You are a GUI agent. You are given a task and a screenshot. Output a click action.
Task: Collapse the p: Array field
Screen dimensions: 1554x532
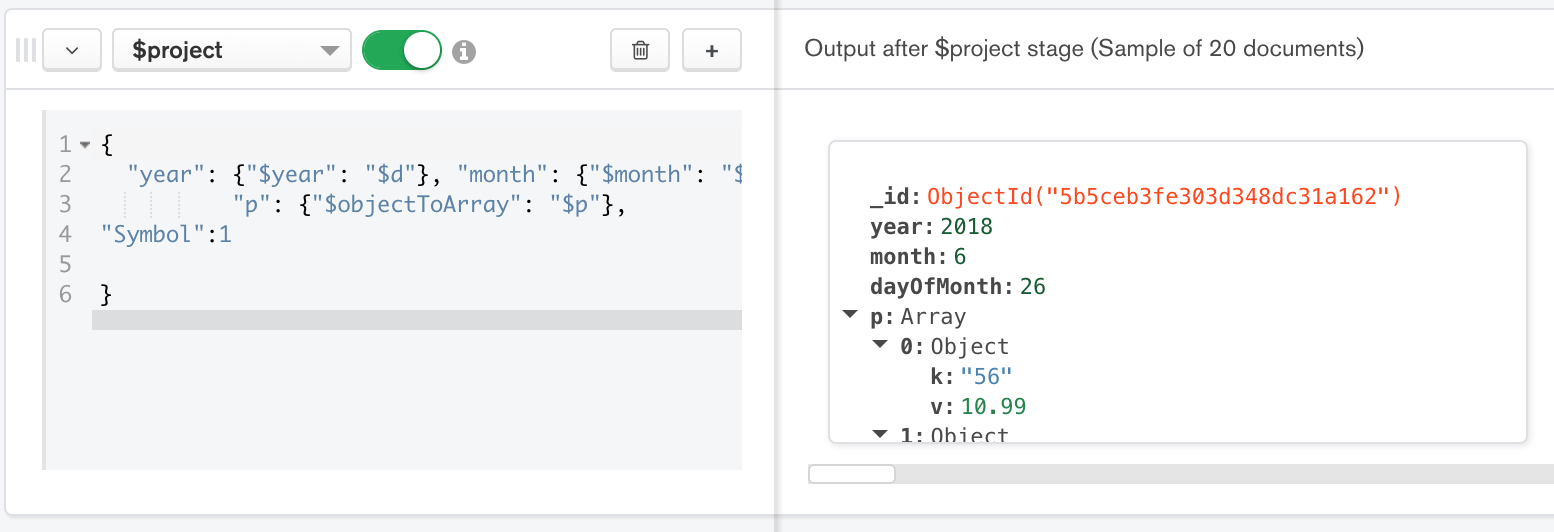850,316
